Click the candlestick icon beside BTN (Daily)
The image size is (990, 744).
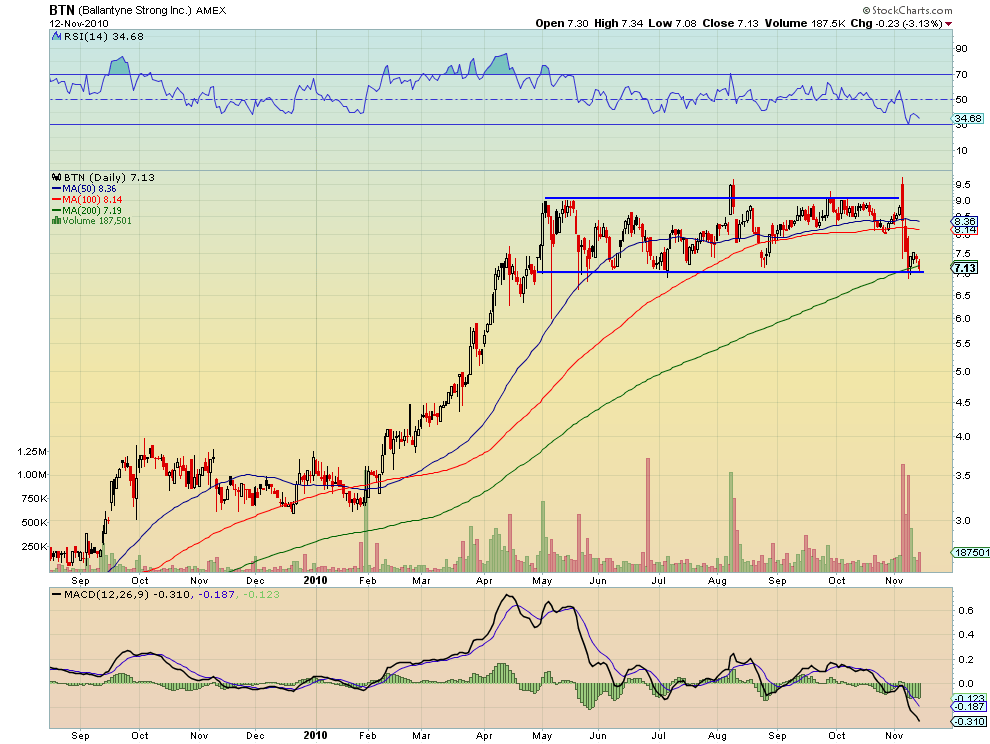pos(56,177)
